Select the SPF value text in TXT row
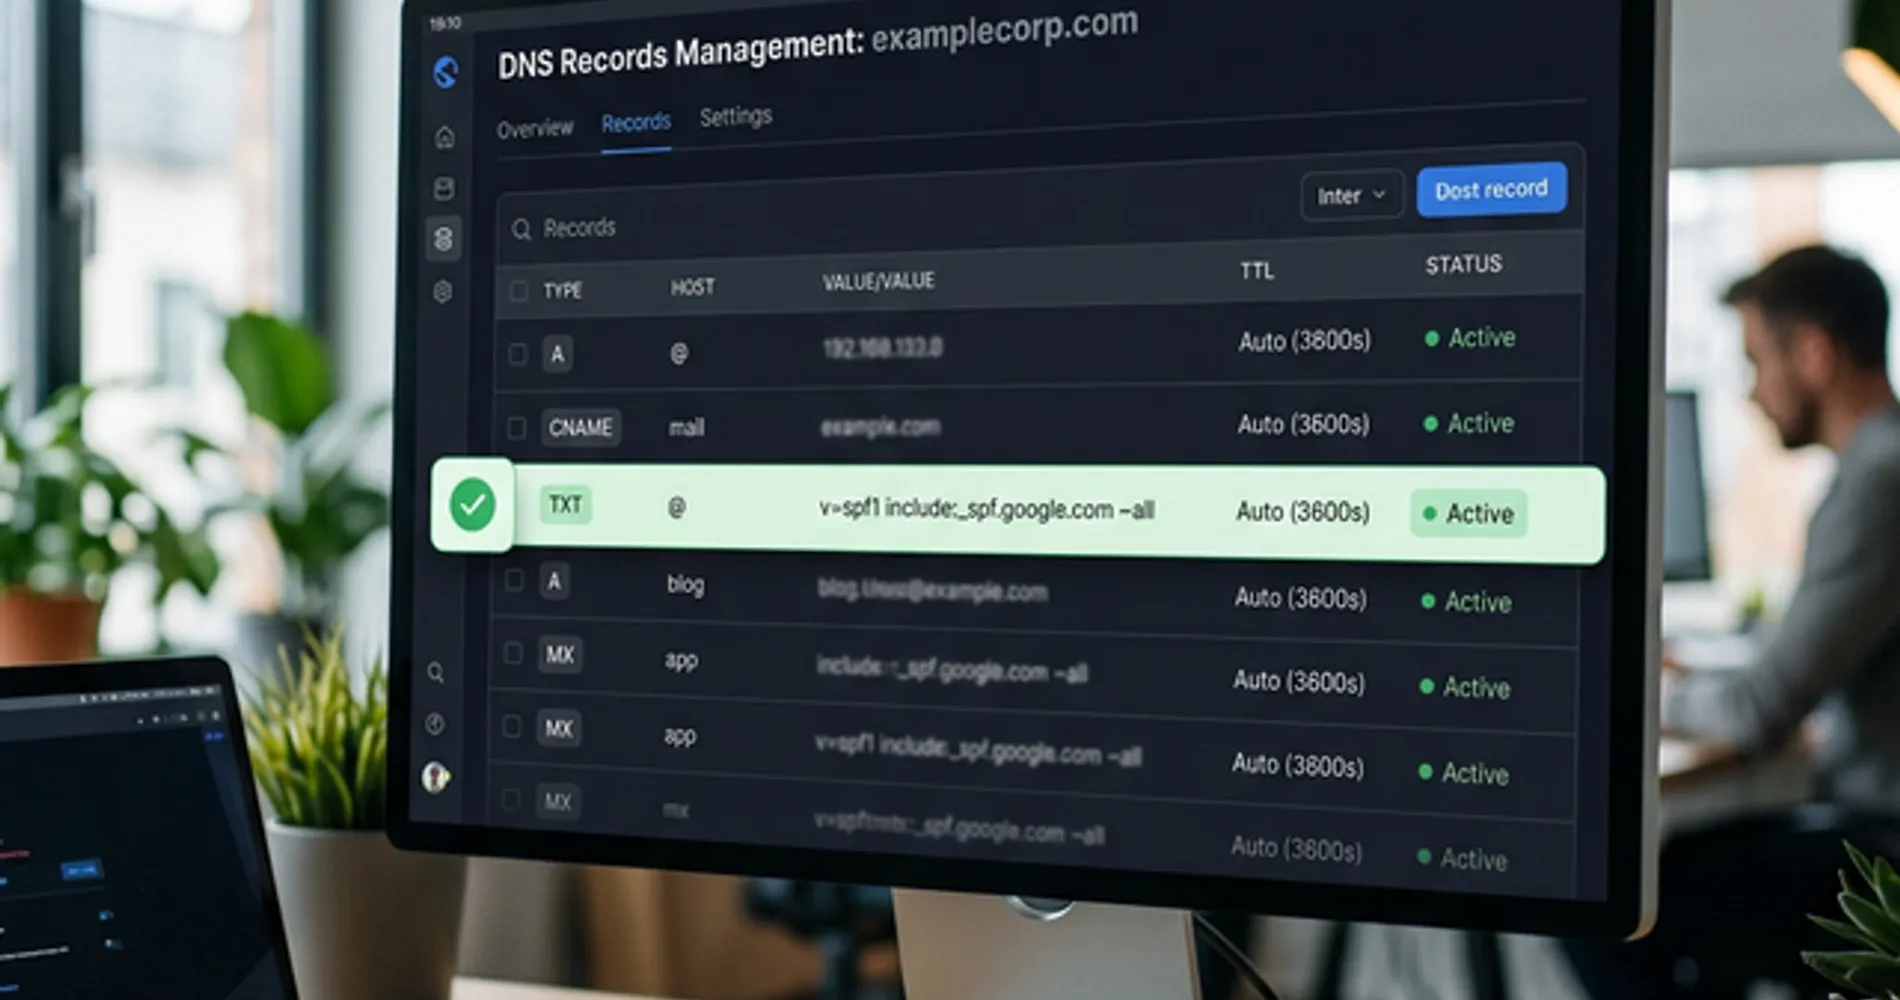The height and width of the screenshot is (1000, 1900). (x=986, y=510)
